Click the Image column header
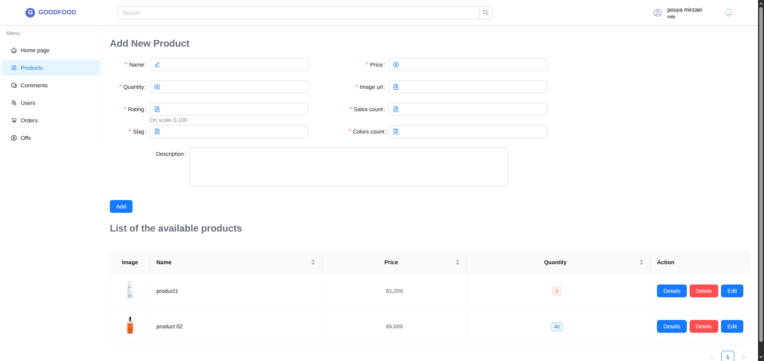764x361 pixels. click(x=130, y=262)
